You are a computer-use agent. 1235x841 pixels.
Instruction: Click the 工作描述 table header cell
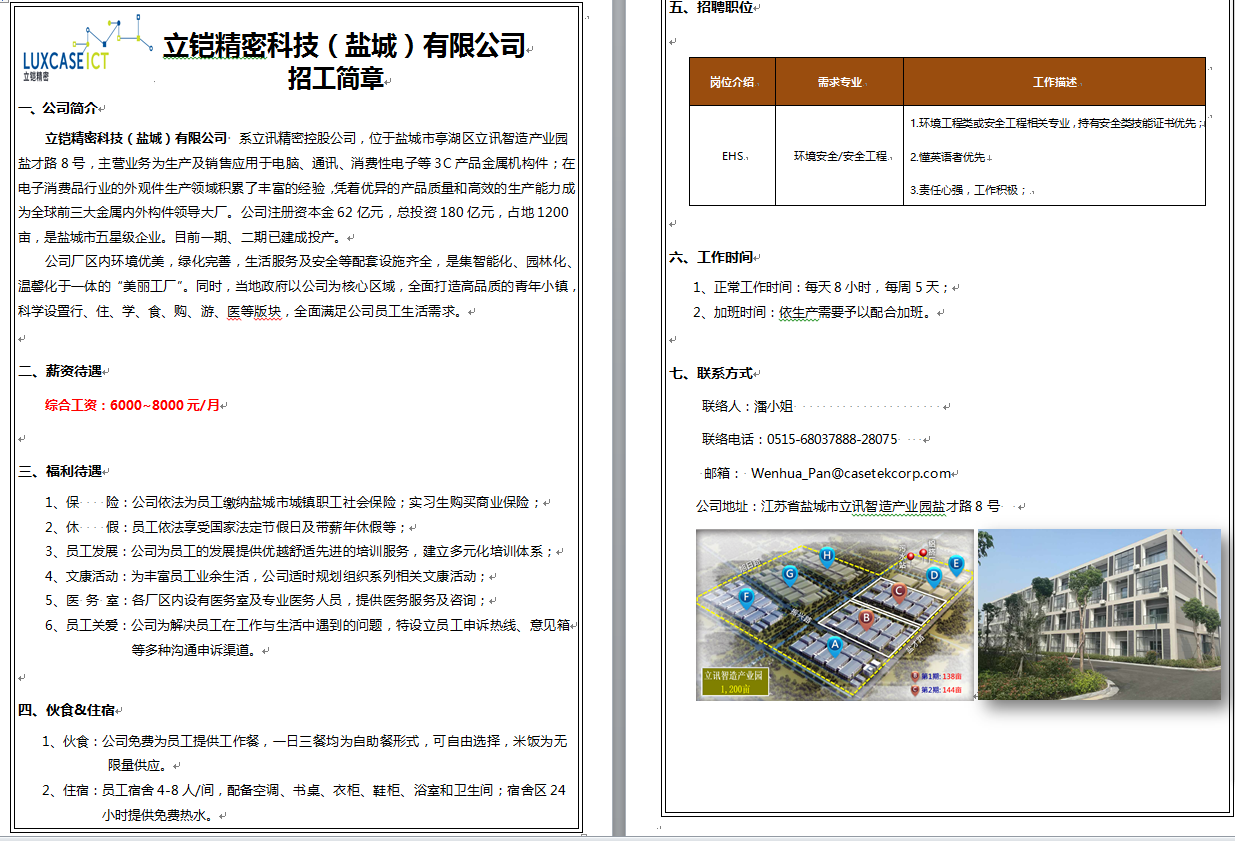1054,82
